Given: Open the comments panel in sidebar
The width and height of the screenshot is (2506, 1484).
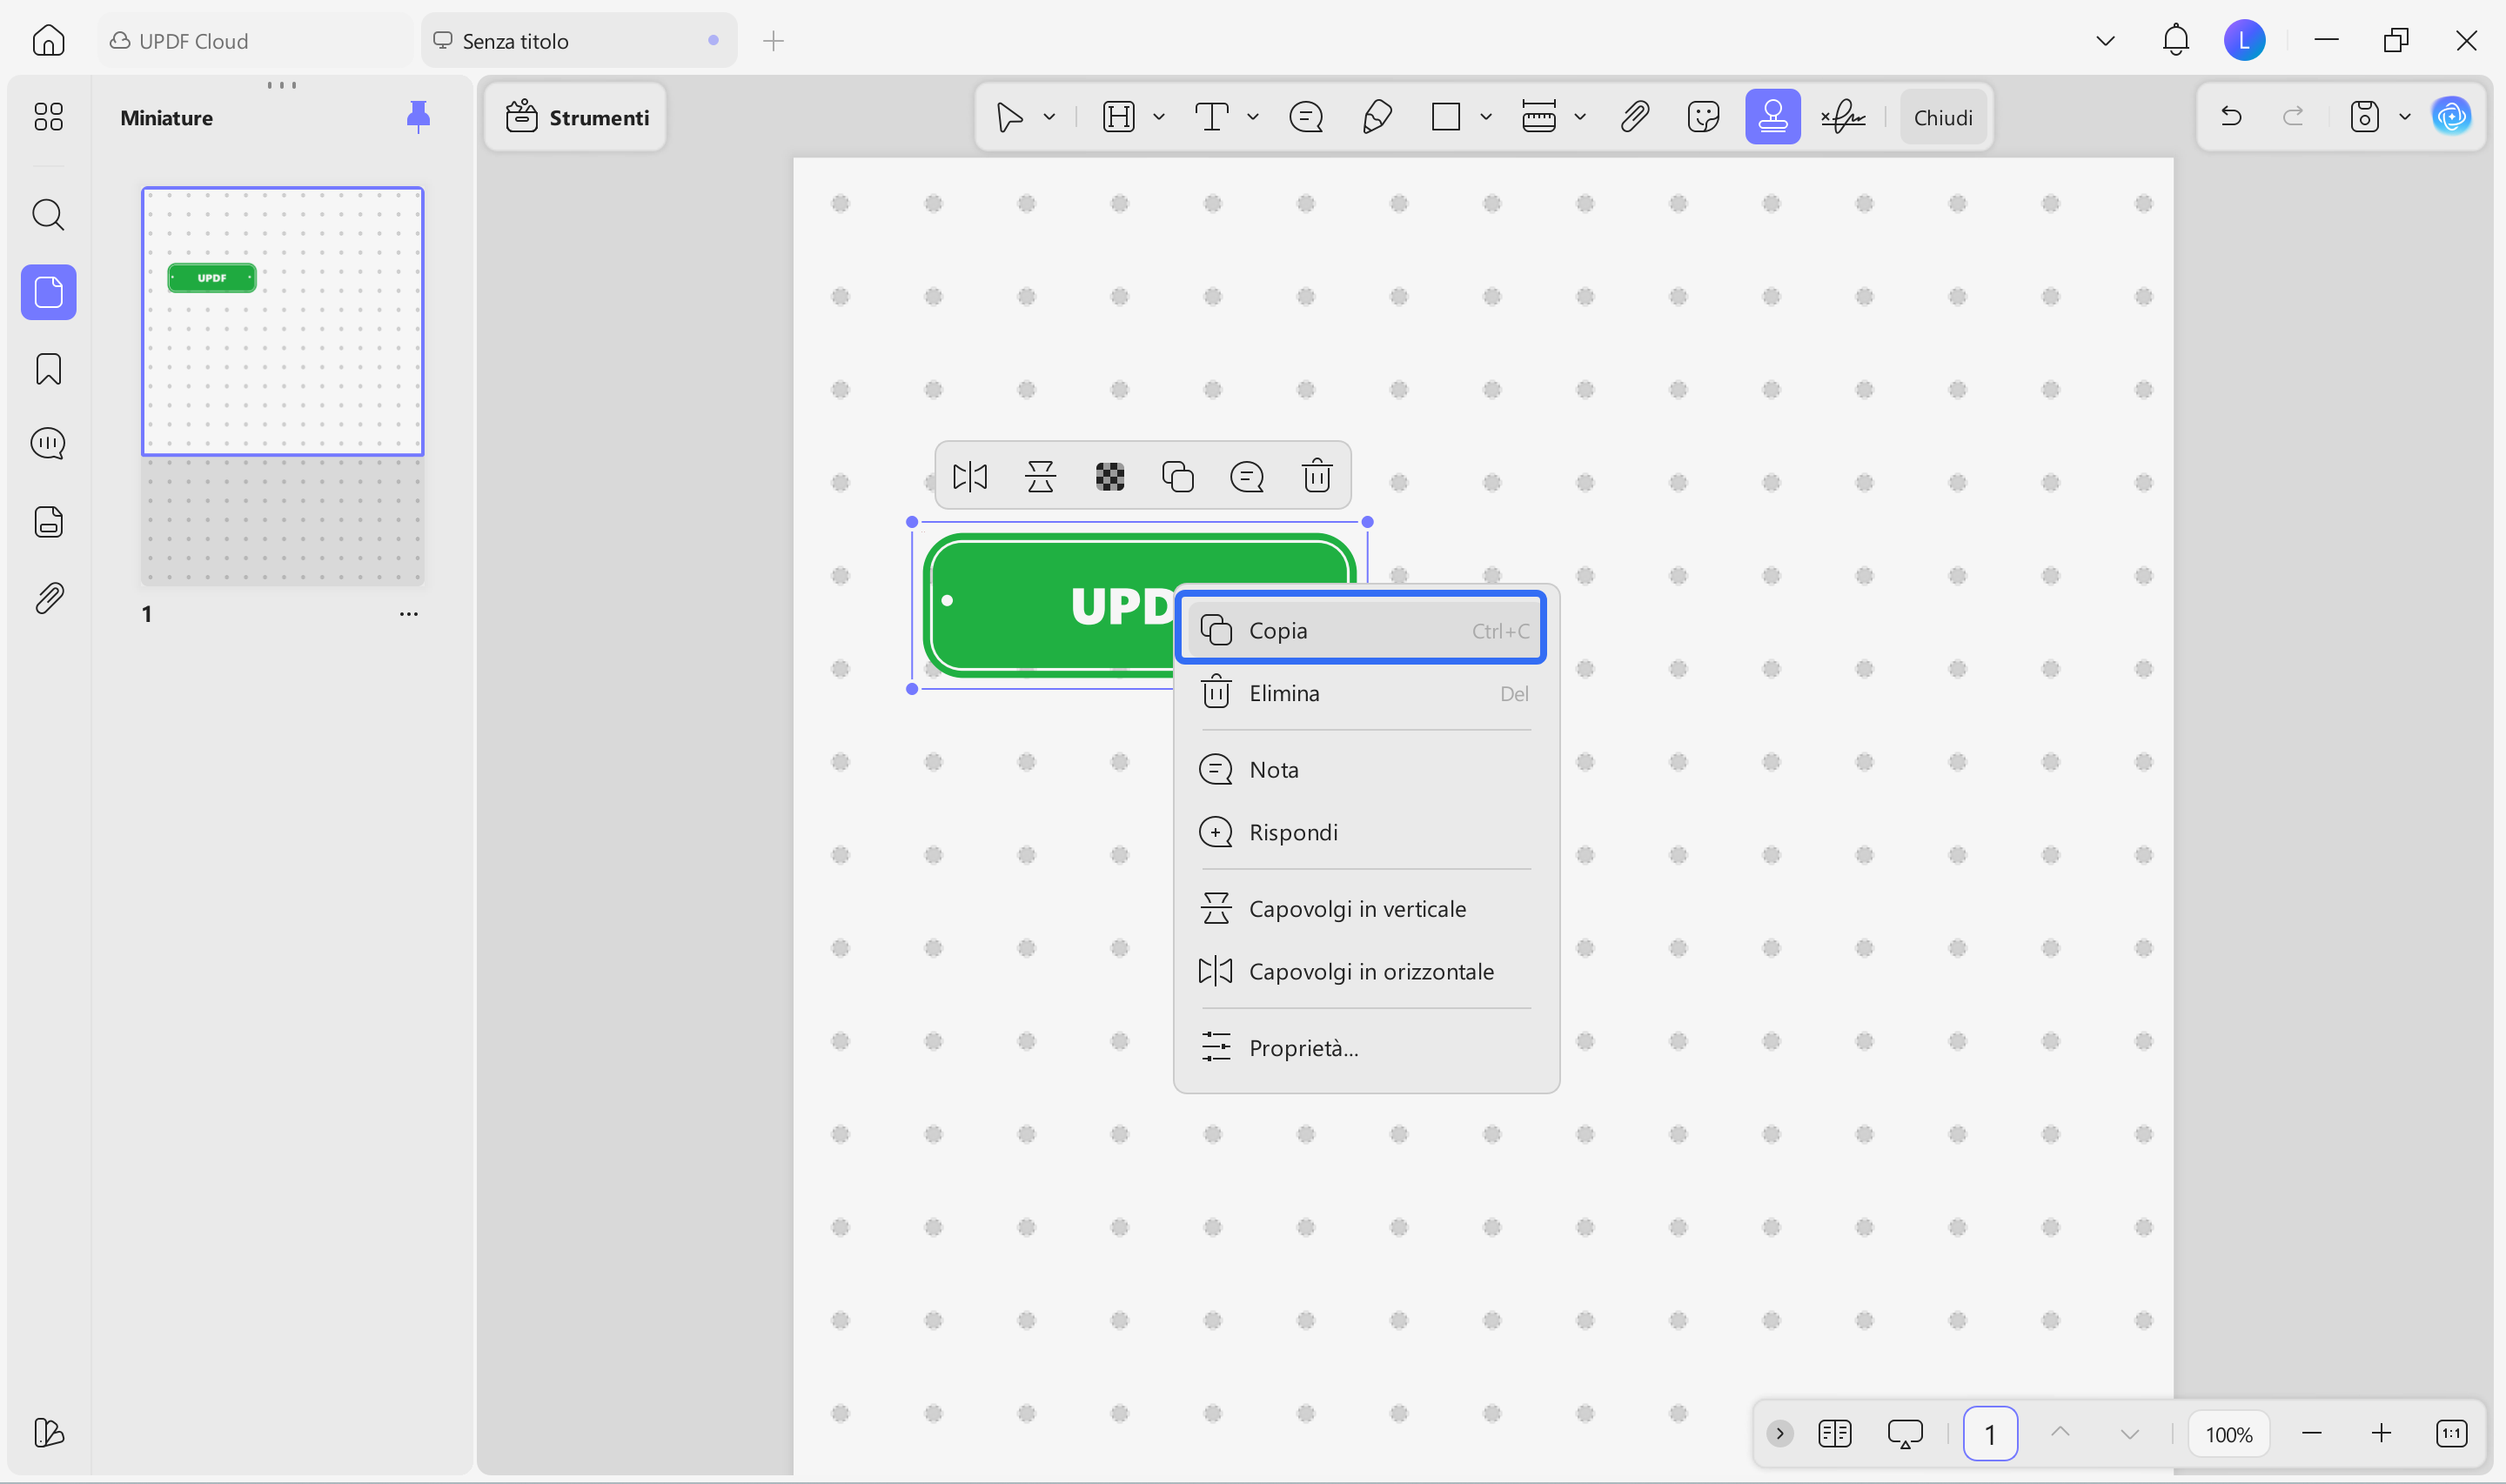Looking at the screenshot, I should coord(48,444).
